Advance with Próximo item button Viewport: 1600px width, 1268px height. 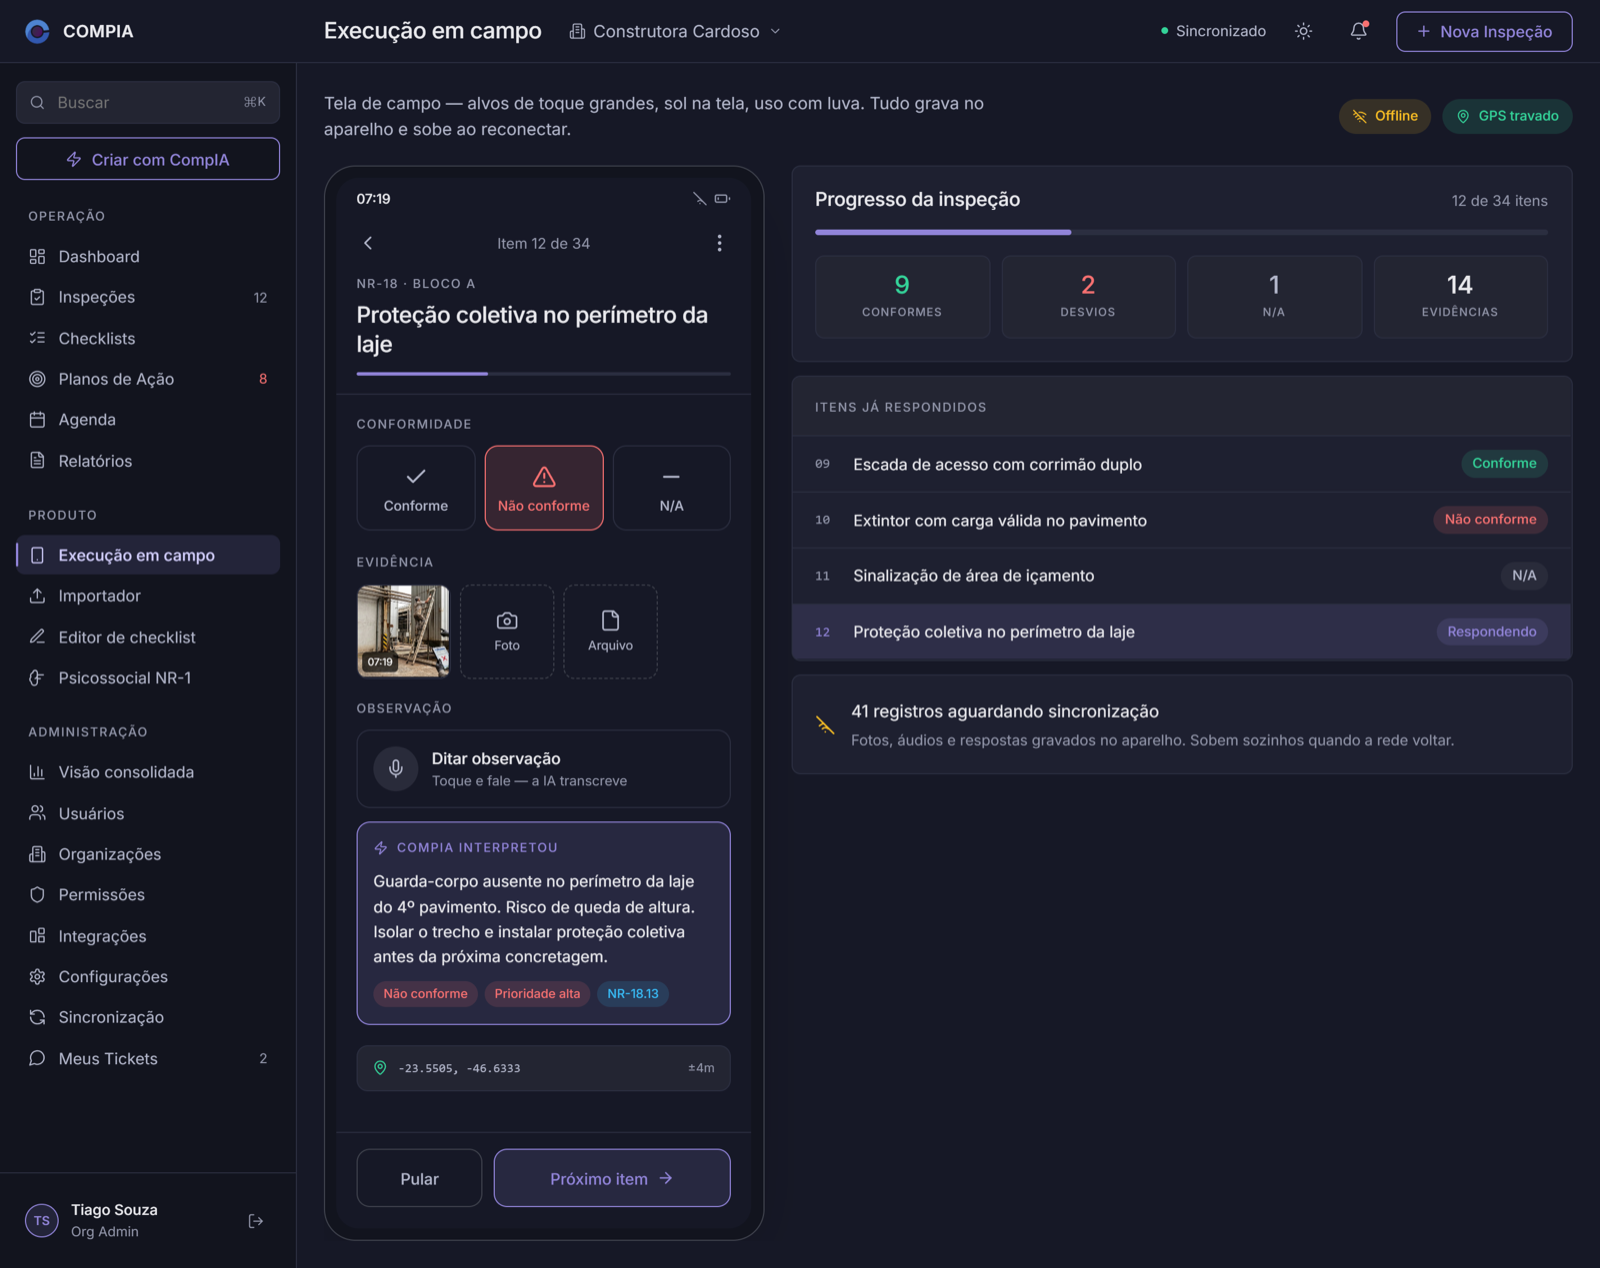tap(612, 1179)
